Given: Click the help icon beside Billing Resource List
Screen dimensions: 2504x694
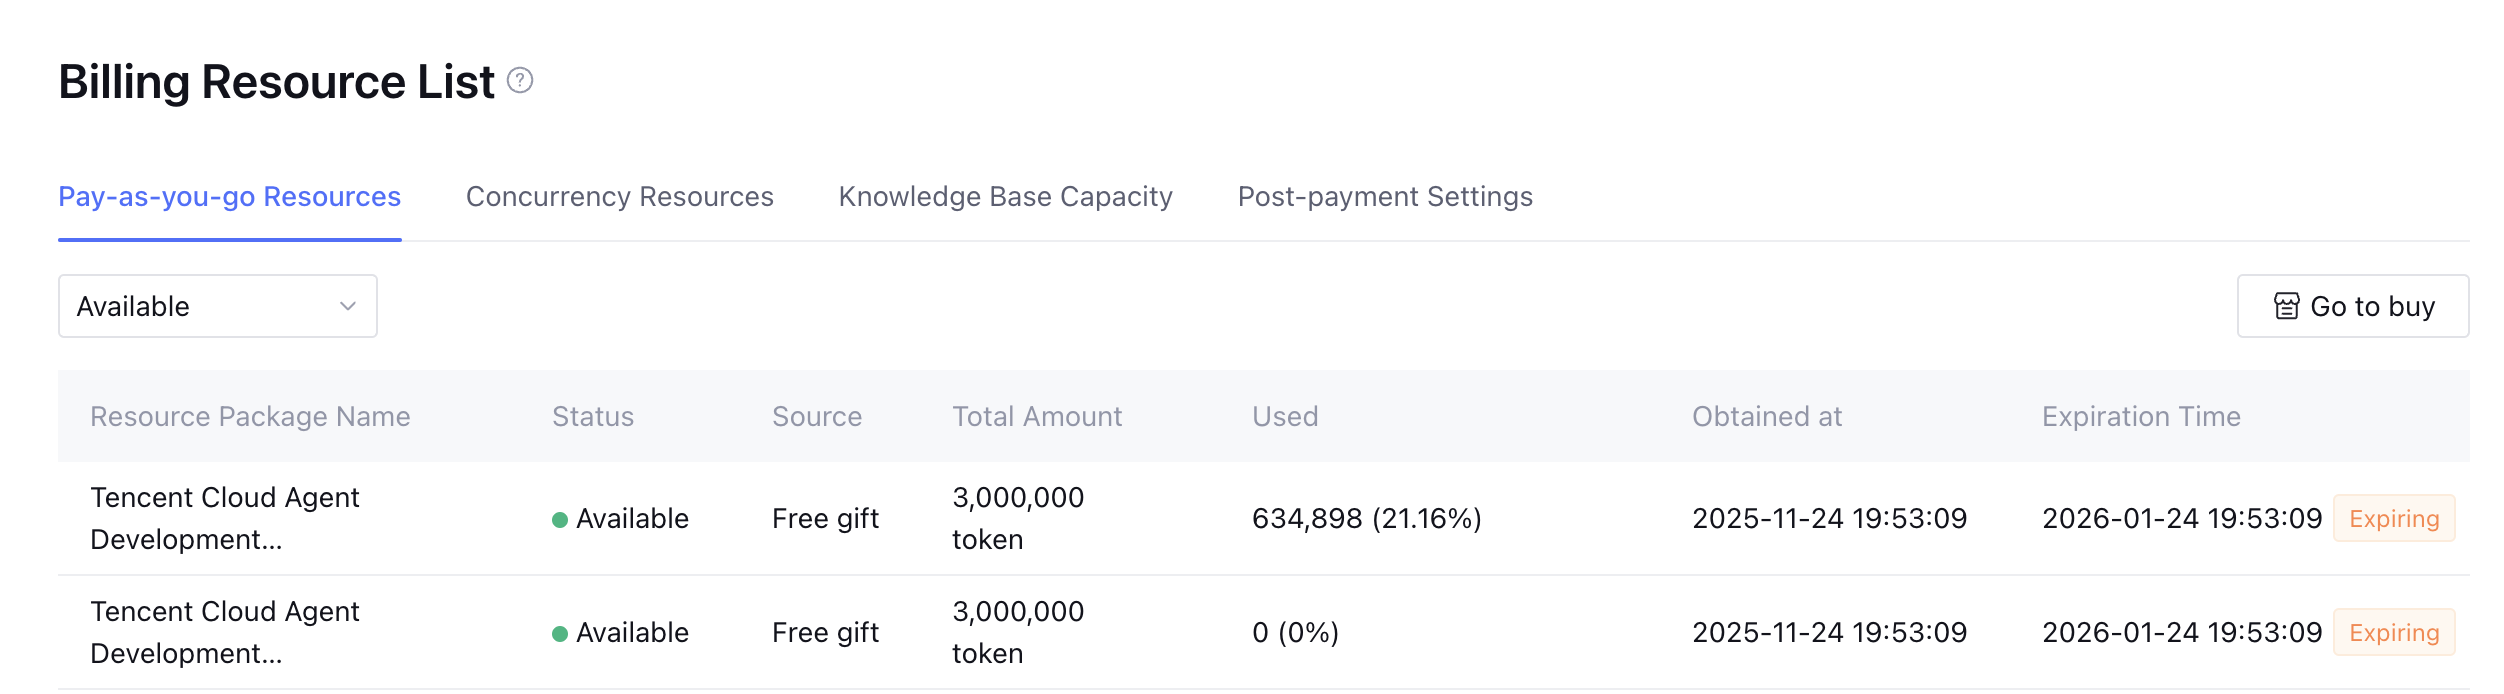Looking at the screenshot, I should [x=520, y=80].
